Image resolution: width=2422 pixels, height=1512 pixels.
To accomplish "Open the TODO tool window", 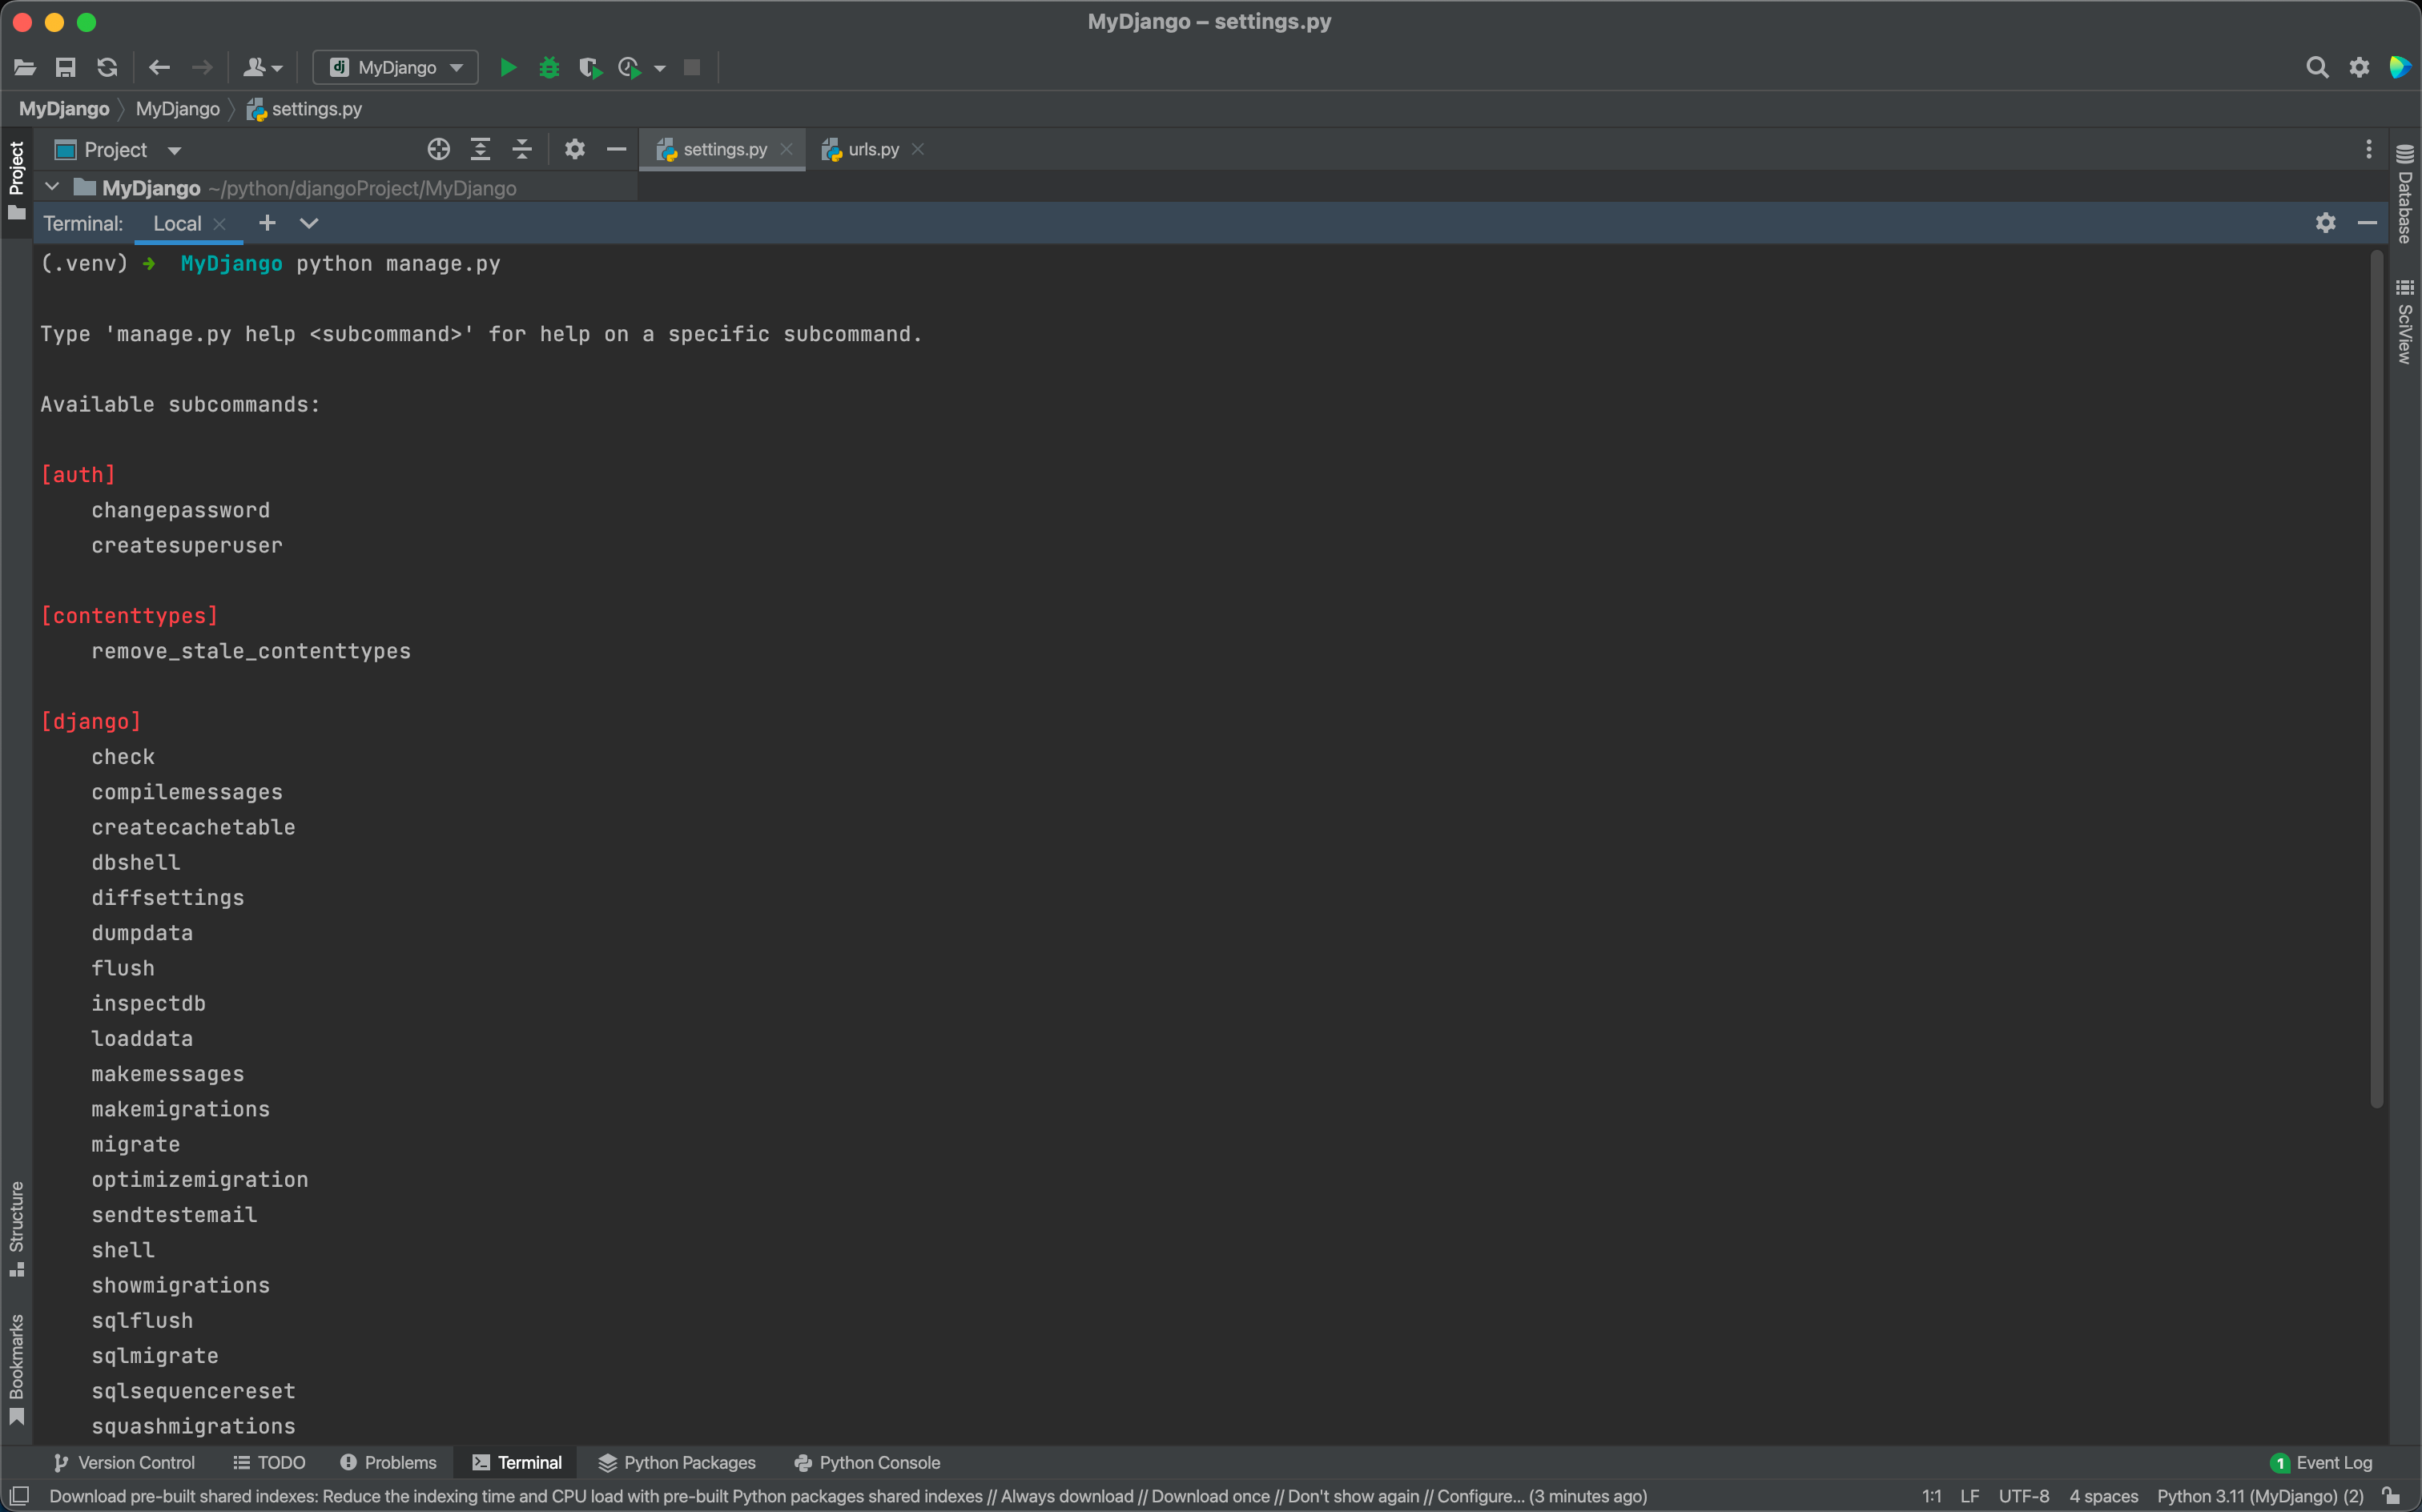I will coord(269,1462).
